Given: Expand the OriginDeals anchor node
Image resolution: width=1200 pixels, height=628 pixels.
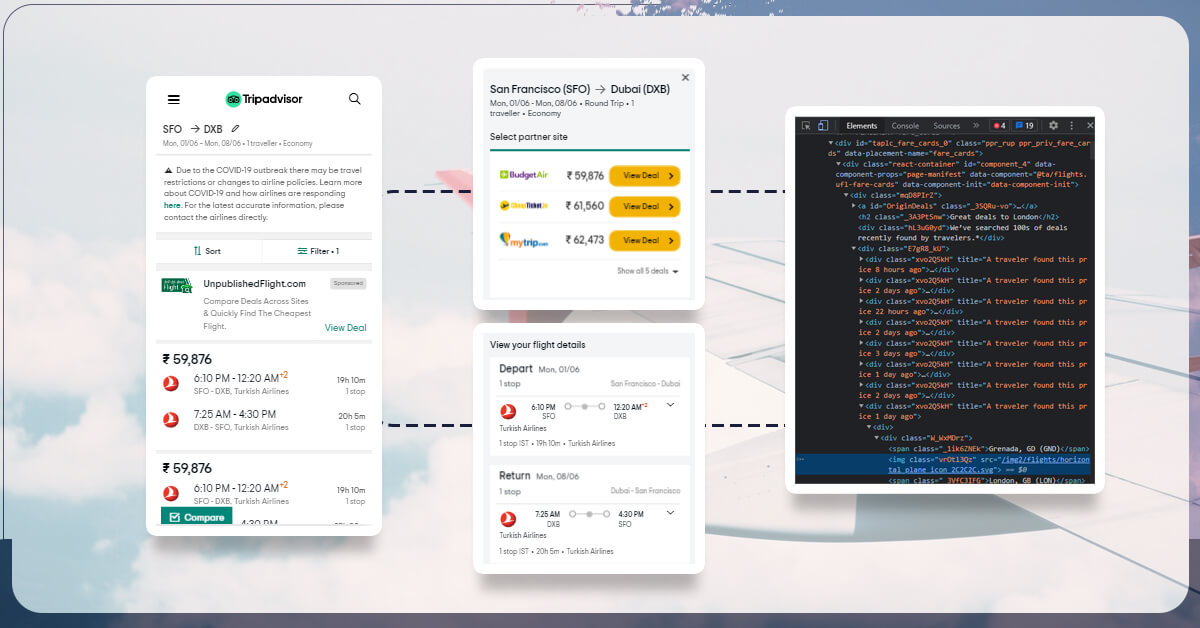Looking at the screenshot, I should 854,205.
